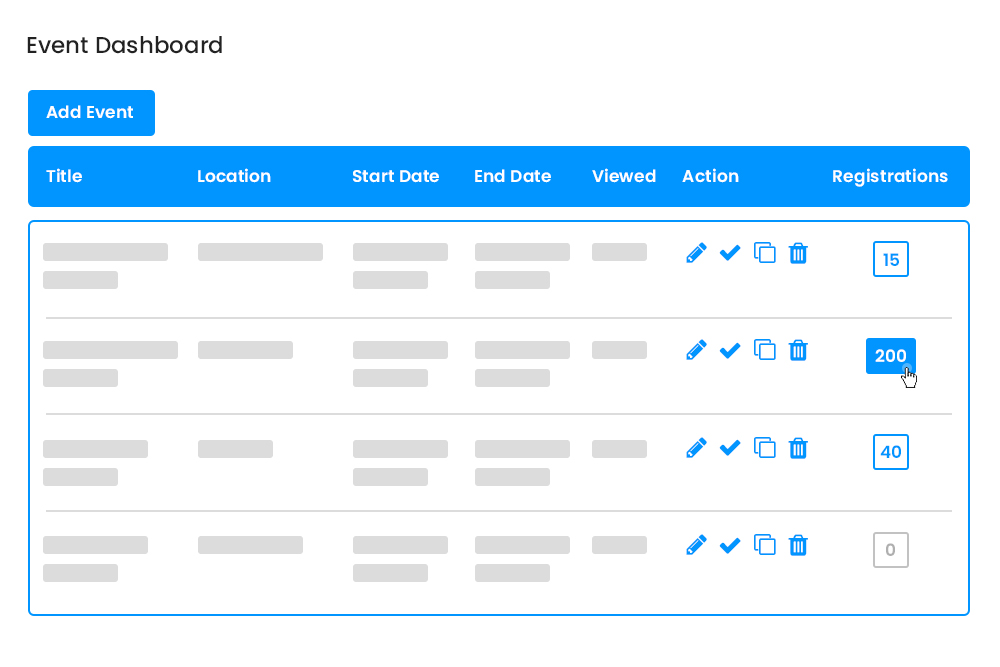Delete the fourth event using the trash icon
The height and width of the screenshot is (667, 1000).
click(x=798, y=545)
